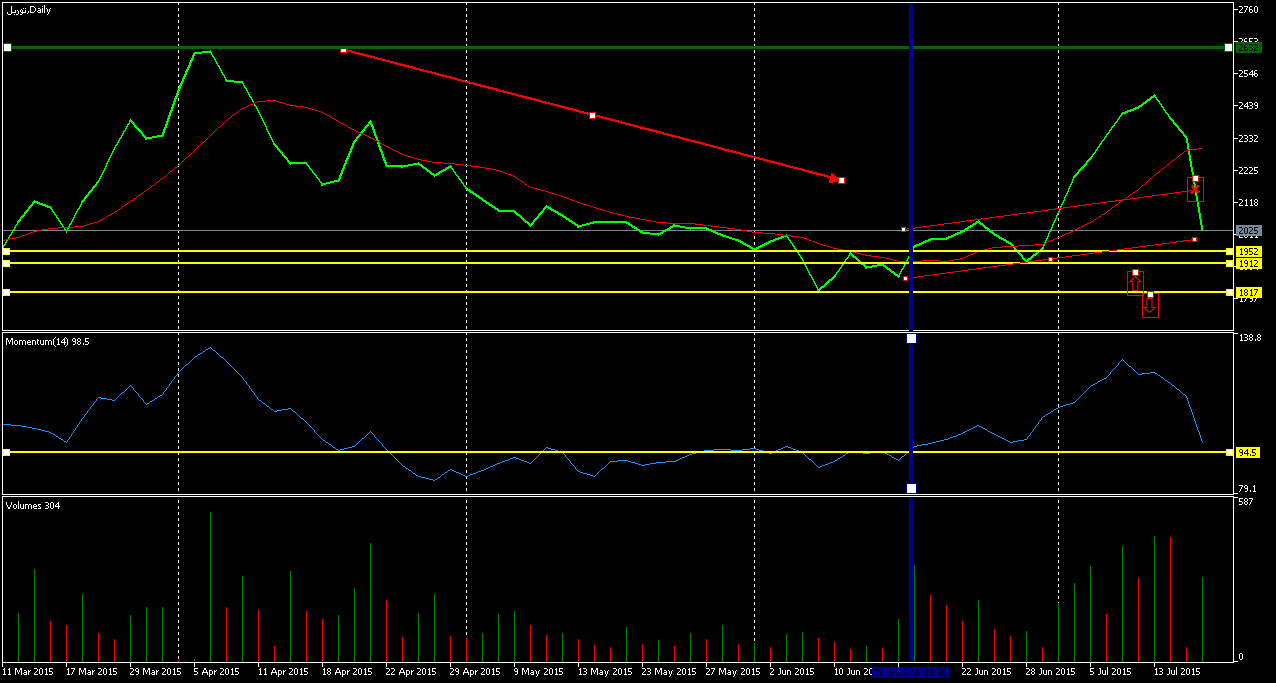Select the red down arrow marker
Viewport: 1276px width, 683px height.
(1150, 306)
